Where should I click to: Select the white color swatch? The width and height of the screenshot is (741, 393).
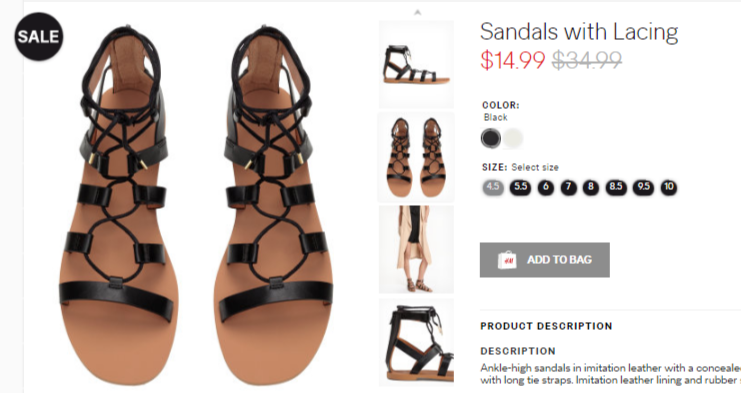[x=513, y=138]
